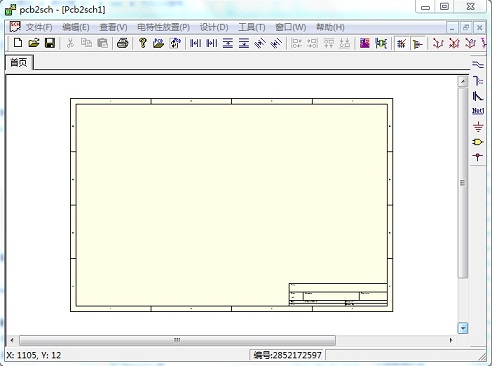Open the 设计(D) menu
492x366 pixels.
(214, 27)
